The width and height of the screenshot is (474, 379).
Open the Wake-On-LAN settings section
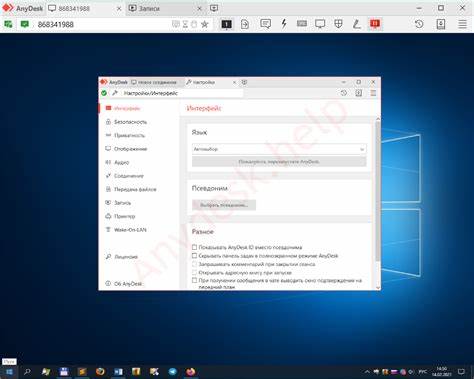(x=139, y=230)
